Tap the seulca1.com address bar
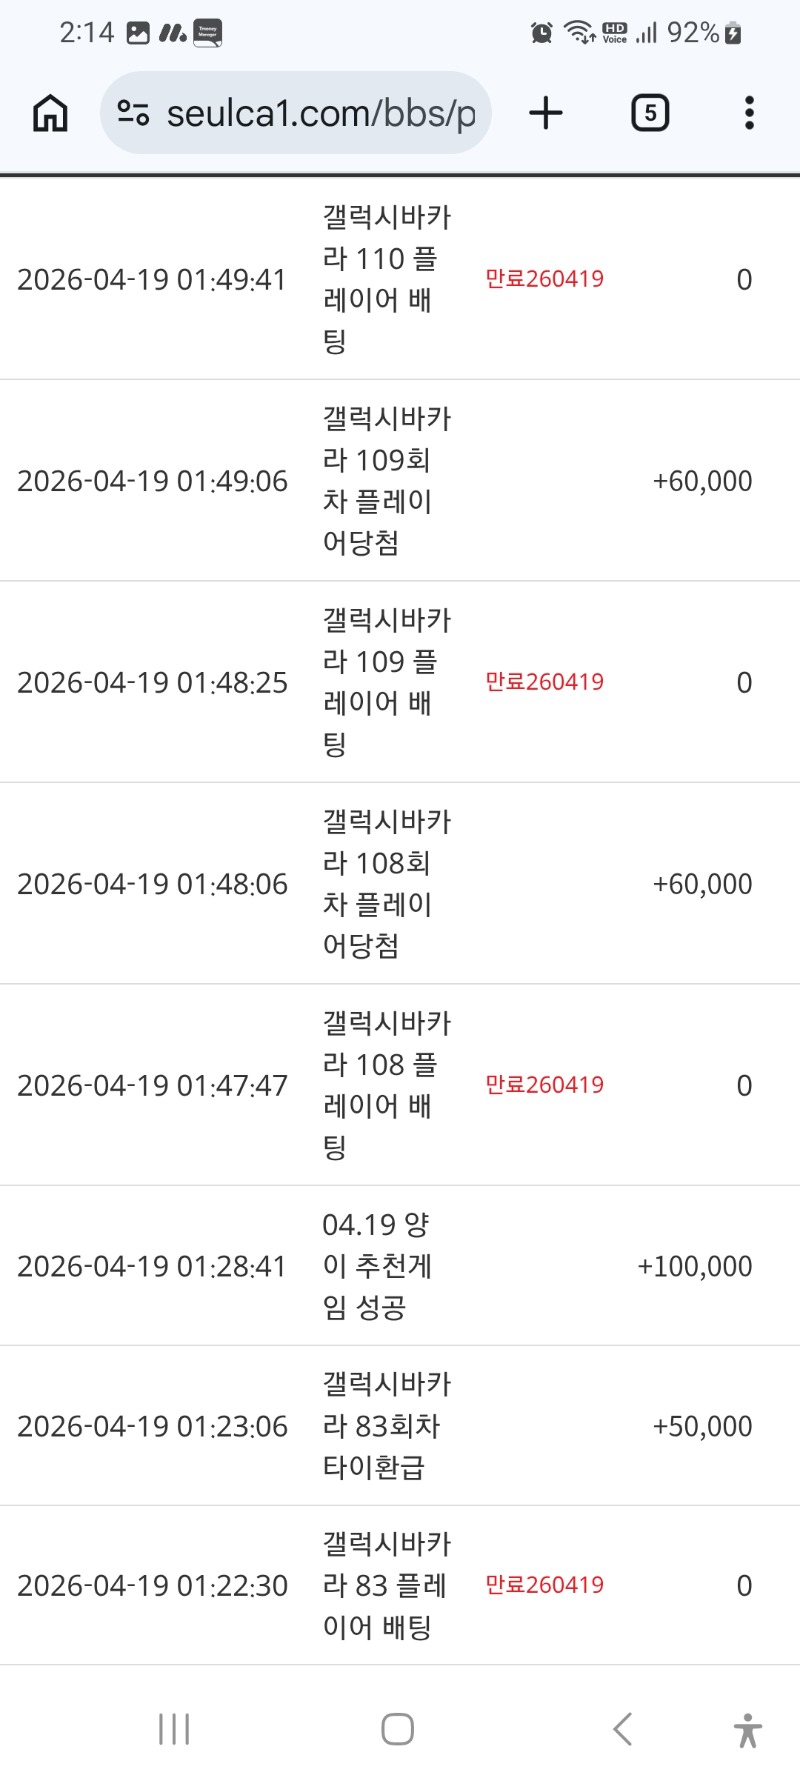Image resolution: width=800 pixels, height=1778 pixels. tap(320, 114)
